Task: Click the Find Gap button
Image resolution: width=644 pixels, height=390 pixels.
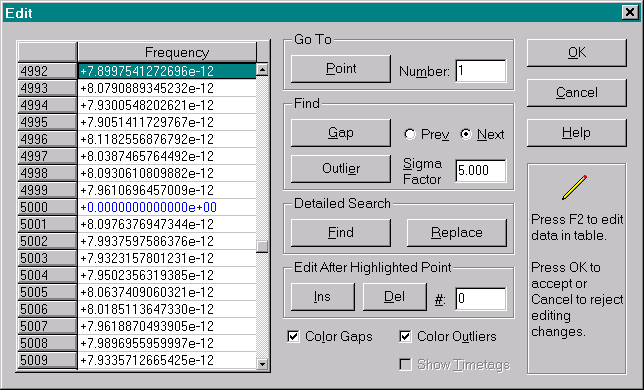Action: point(341,133)
